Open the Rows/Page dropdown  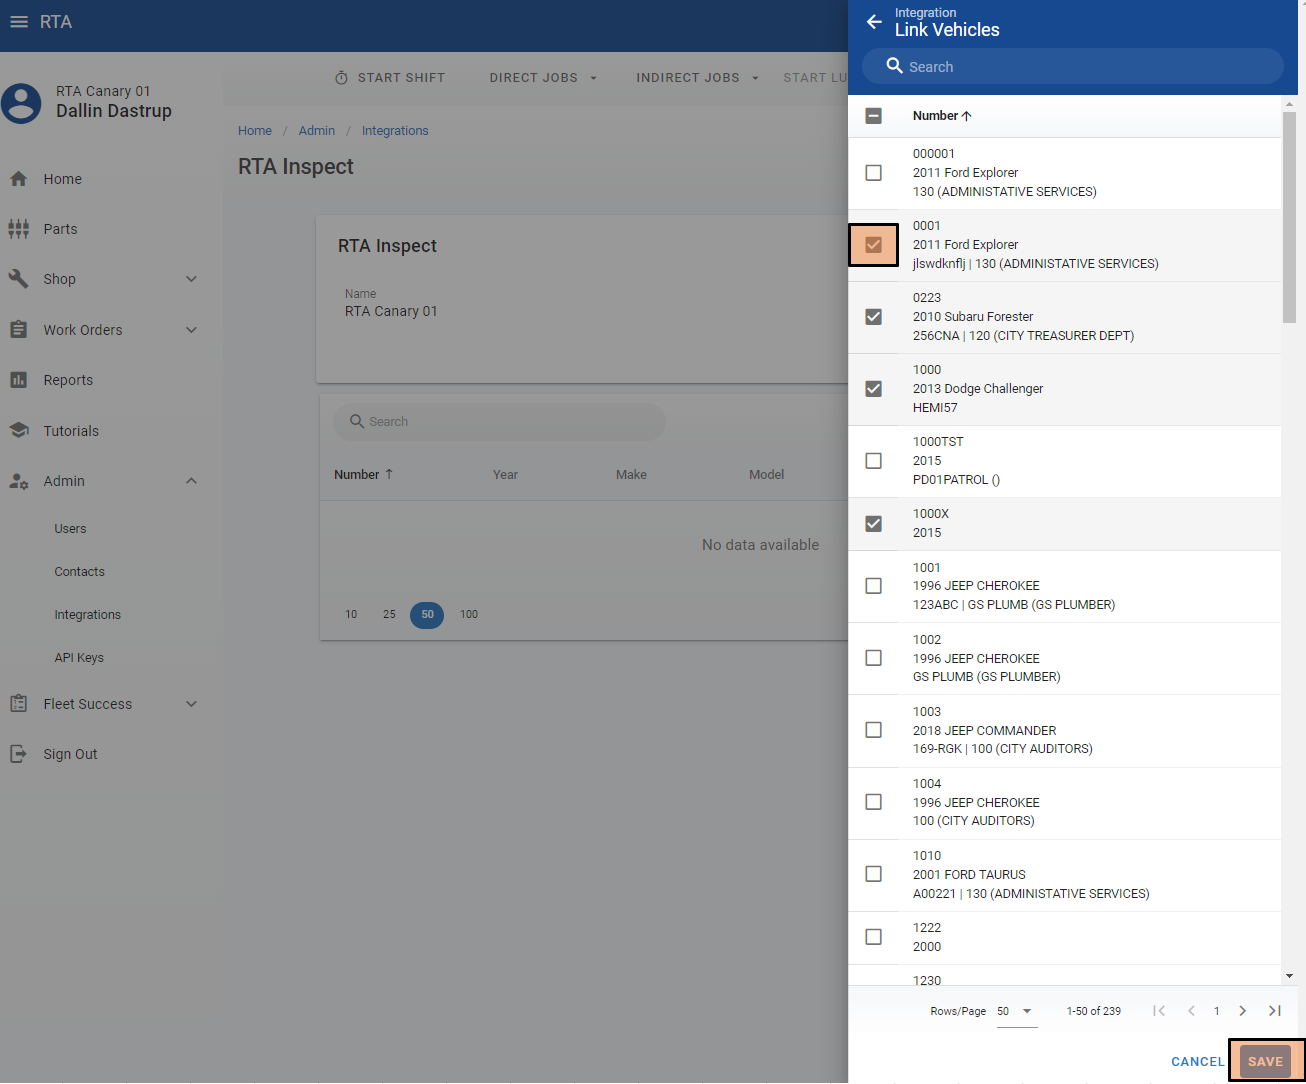(1015, 1011)
